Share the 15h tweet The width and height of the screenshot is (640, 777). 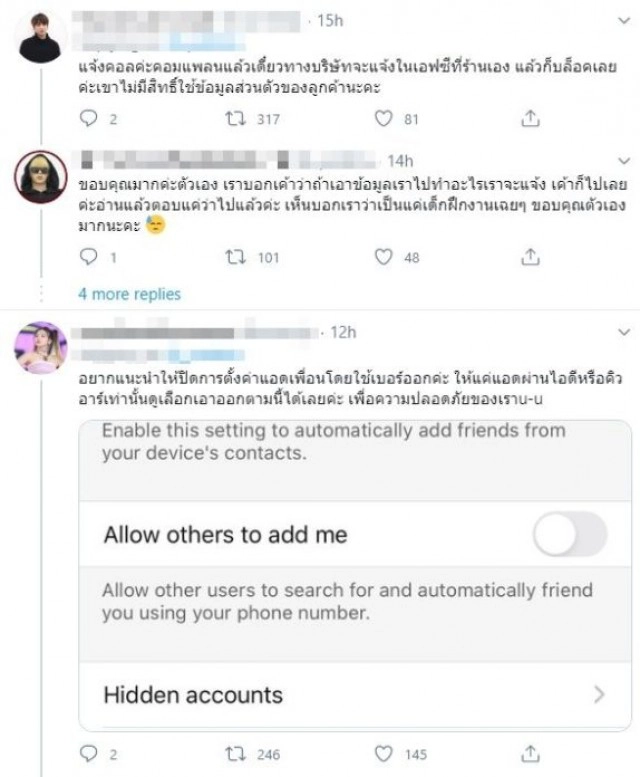pyautogui.click(x=529, y=118)
